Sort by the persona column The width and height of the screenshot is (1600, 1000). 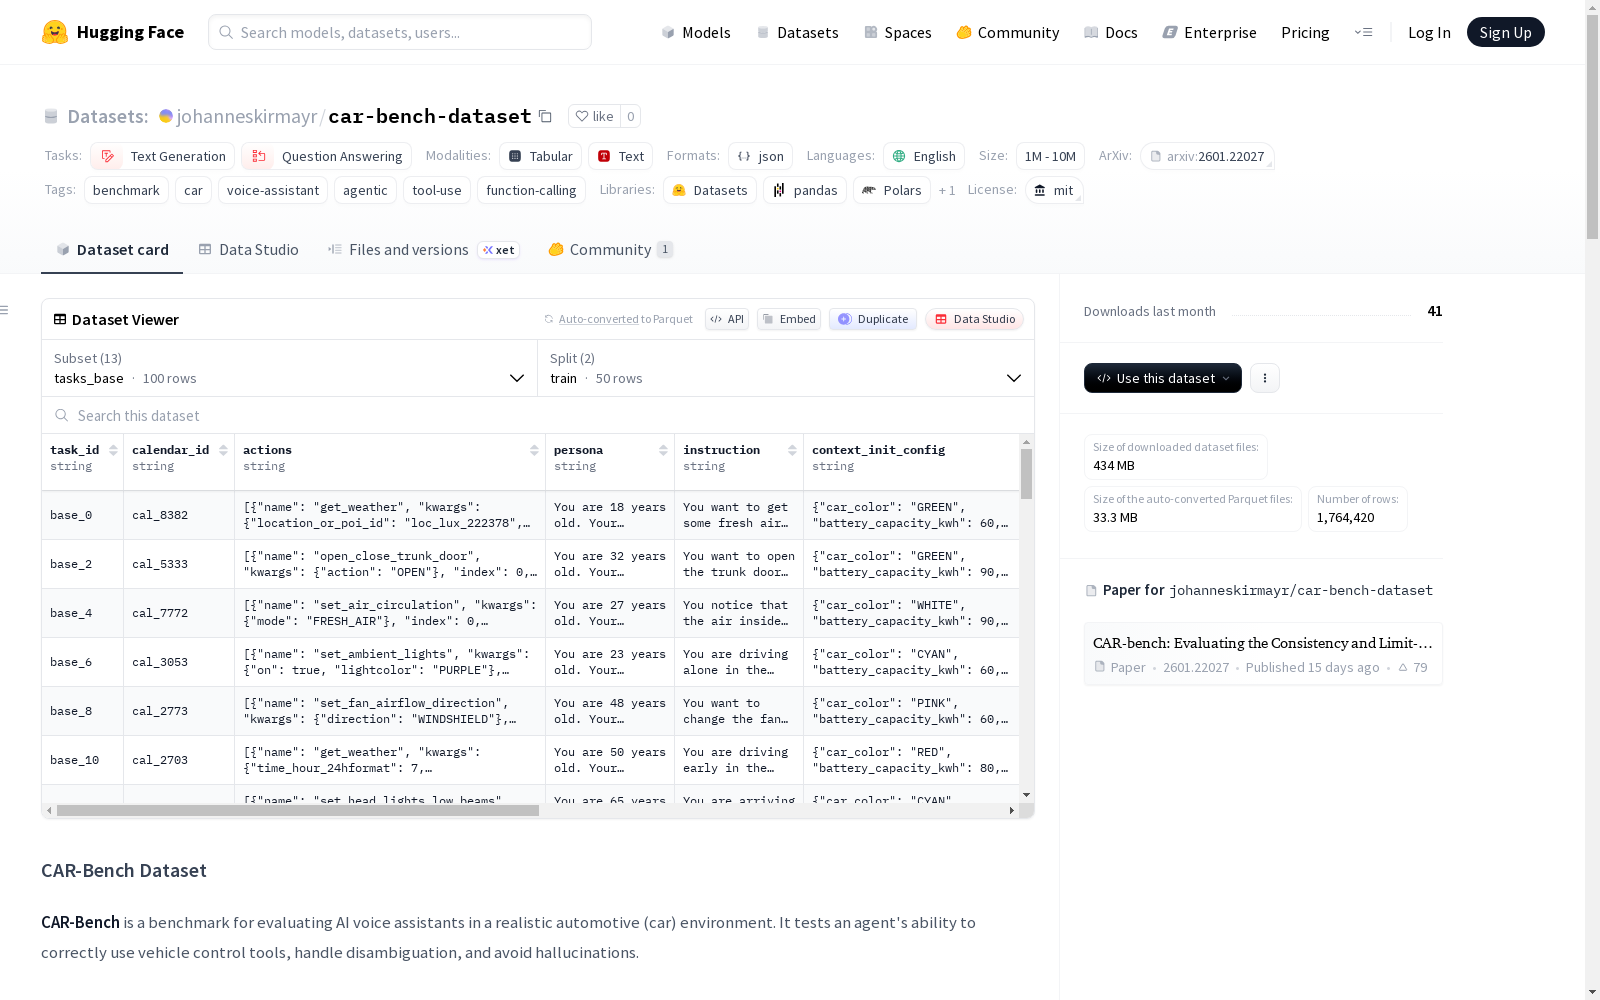click(x=663, y=450)
